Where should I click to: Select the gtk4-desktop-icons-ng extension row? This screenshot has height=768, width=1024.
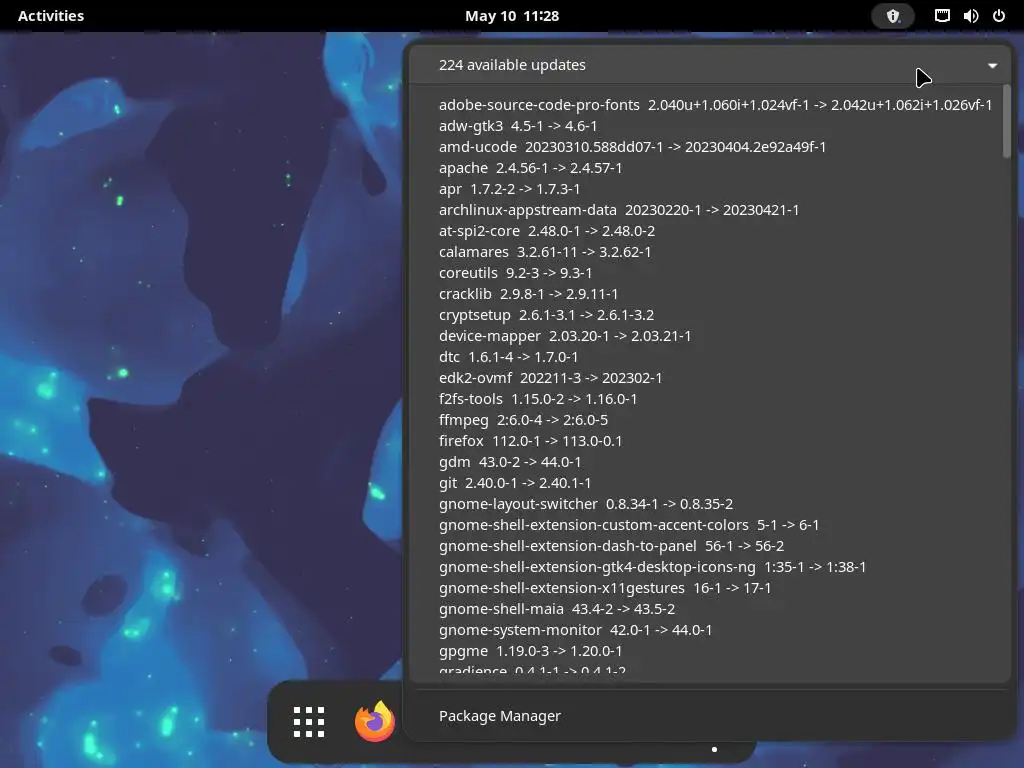pos(652,567)
